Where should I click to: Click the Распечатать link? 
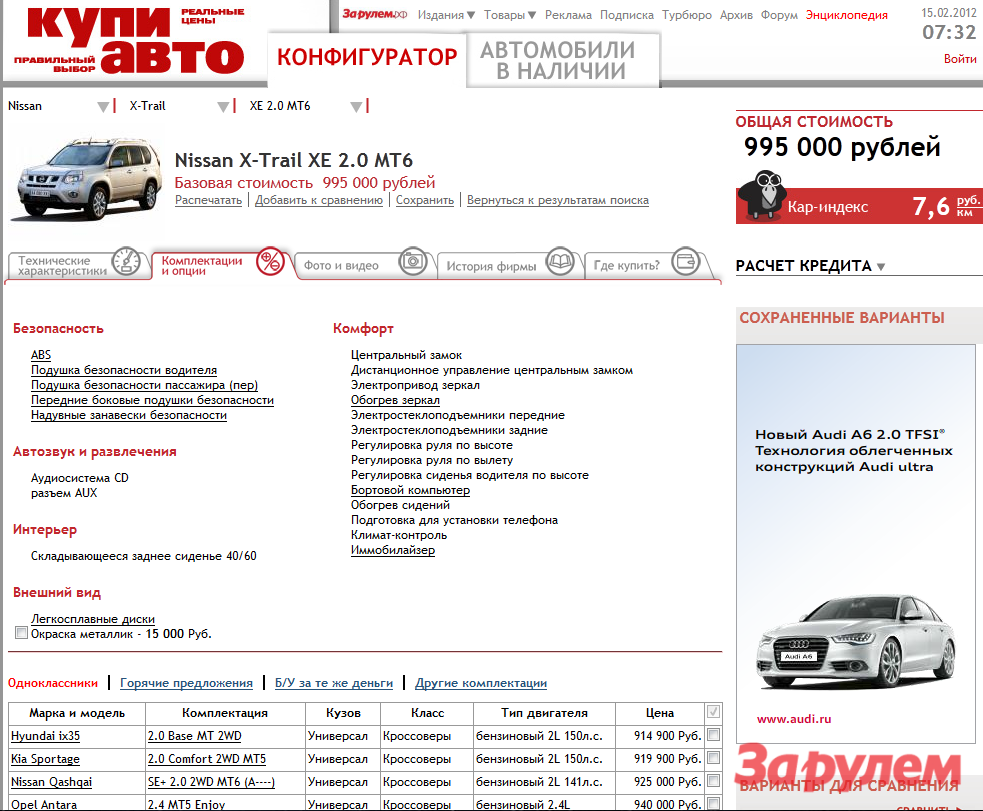point(208,200)
